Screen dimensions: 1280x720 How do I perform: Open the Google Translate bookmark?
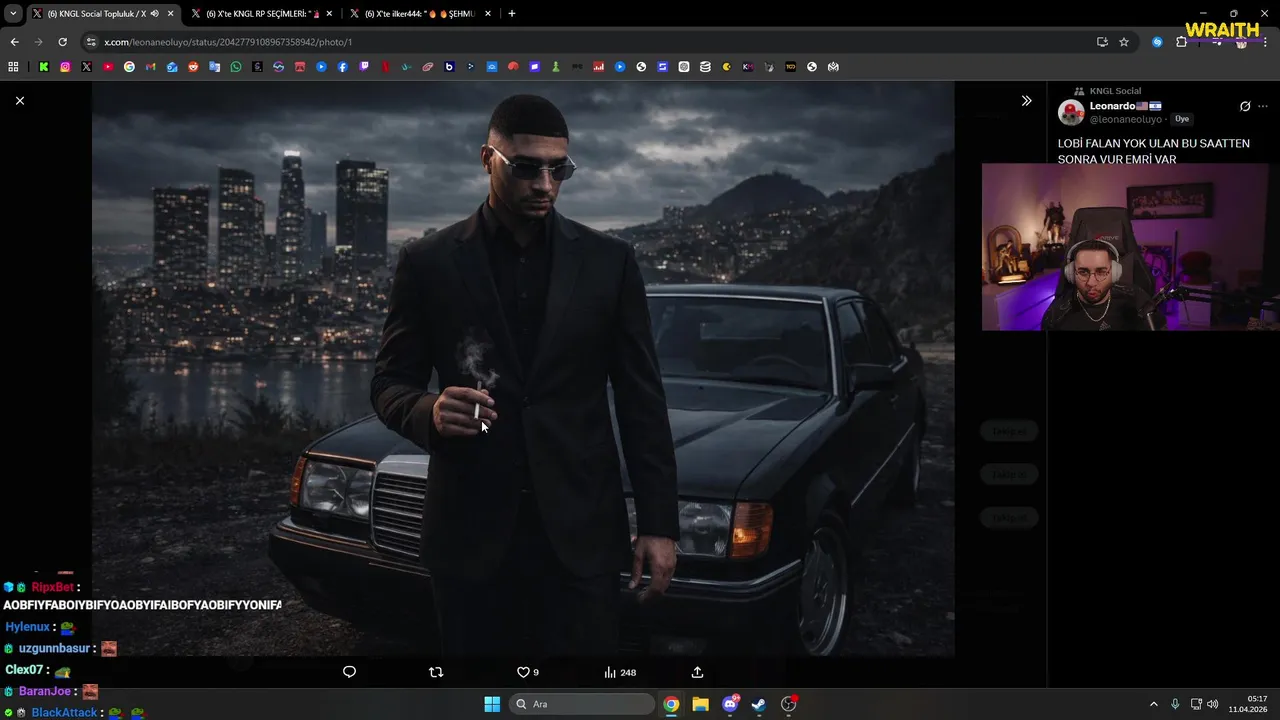[x=214, y=67]
